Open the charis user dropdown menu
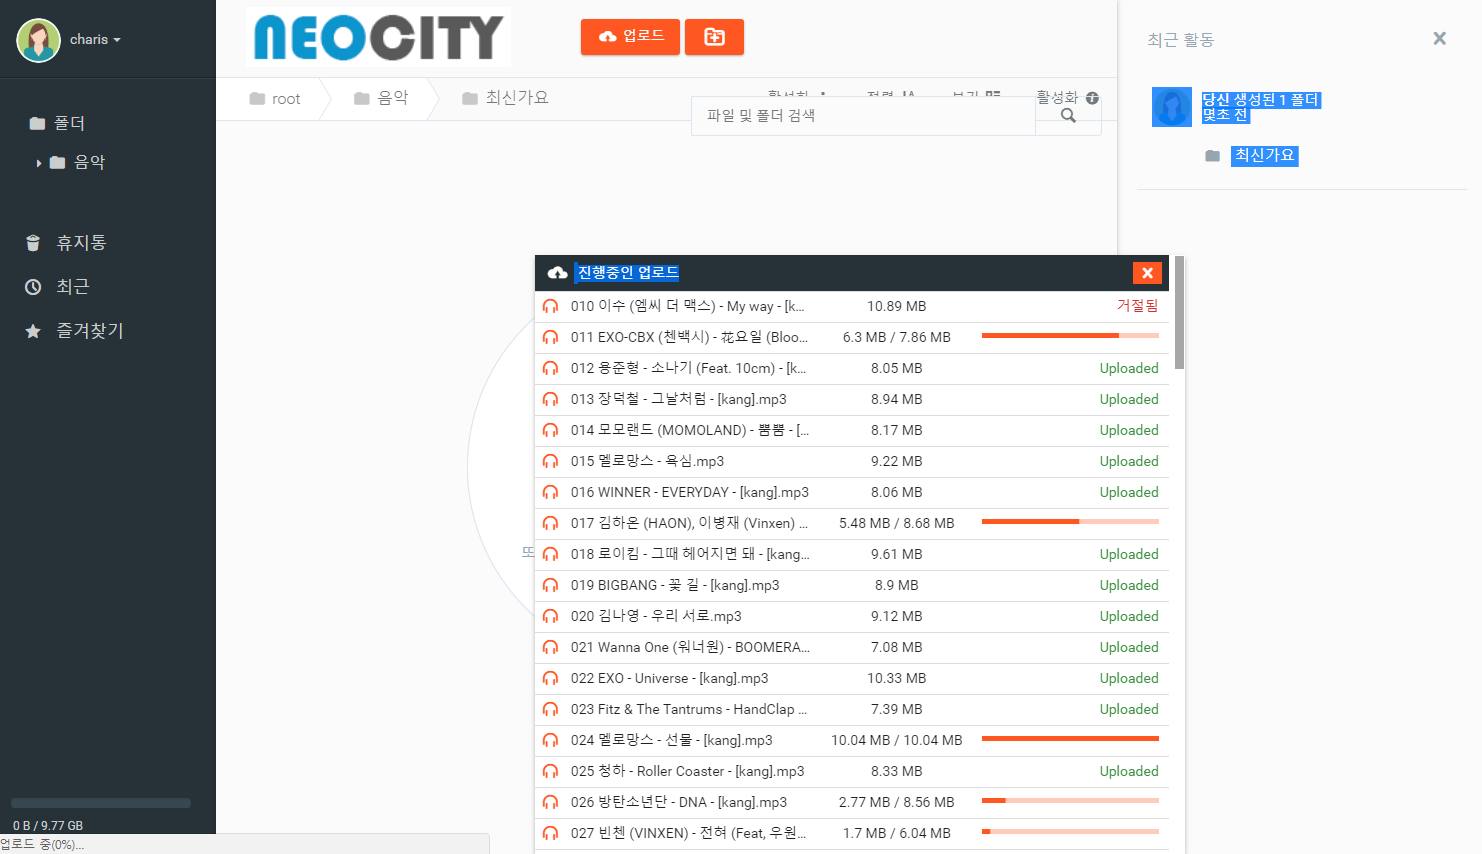1482x854 pixels. pos(94,40)
